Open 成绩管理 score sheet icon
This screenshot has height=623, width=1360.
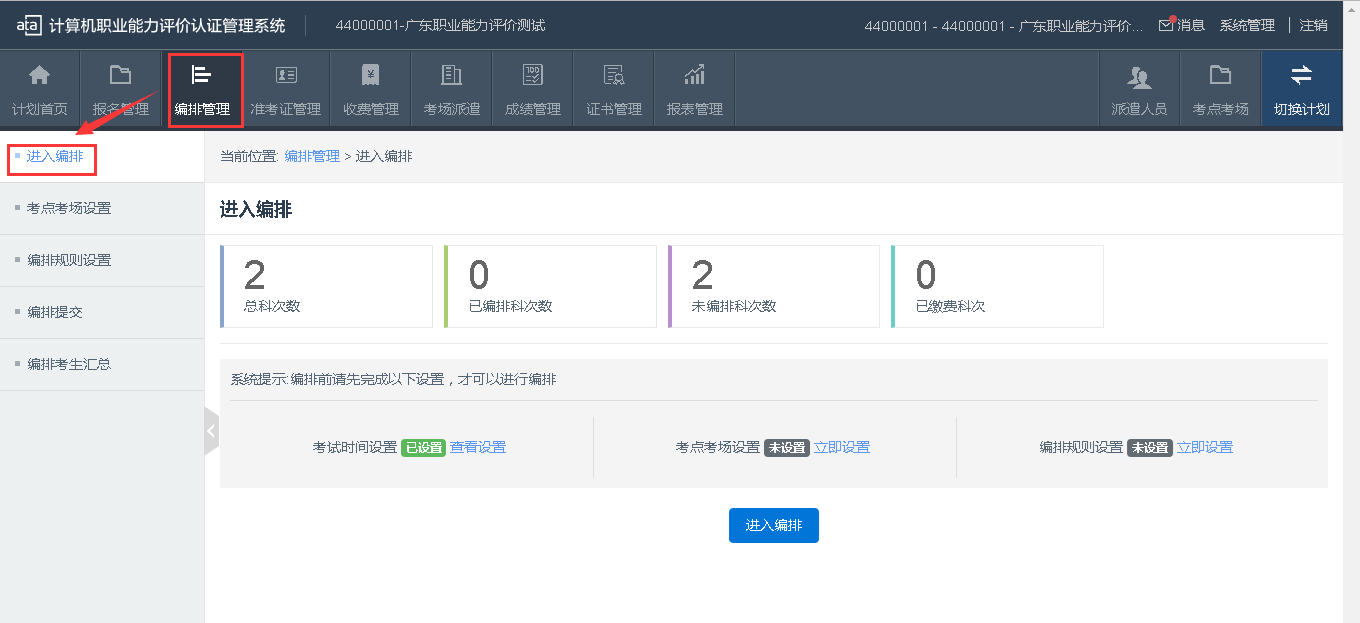[533, 75]
